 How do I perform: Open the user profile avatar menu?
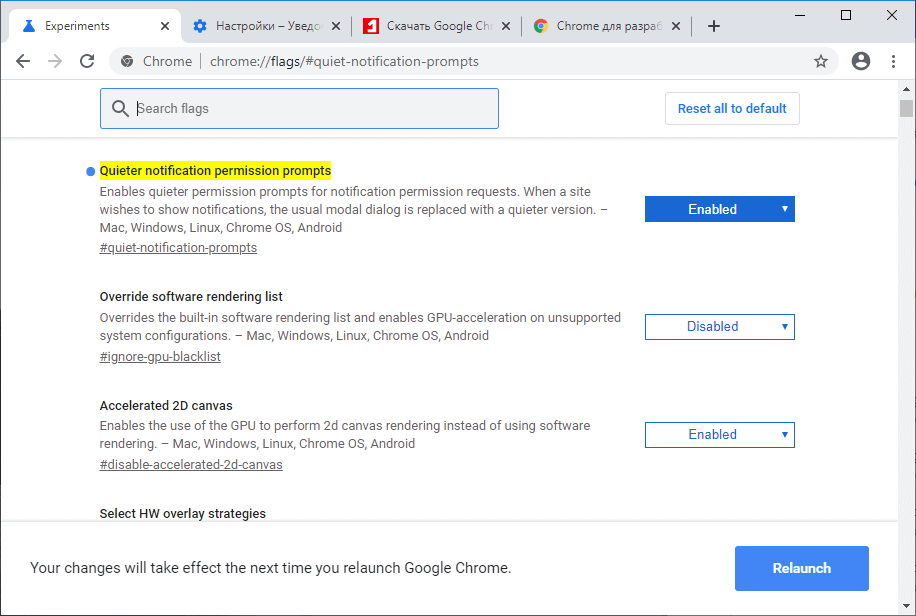pos(860,61)
